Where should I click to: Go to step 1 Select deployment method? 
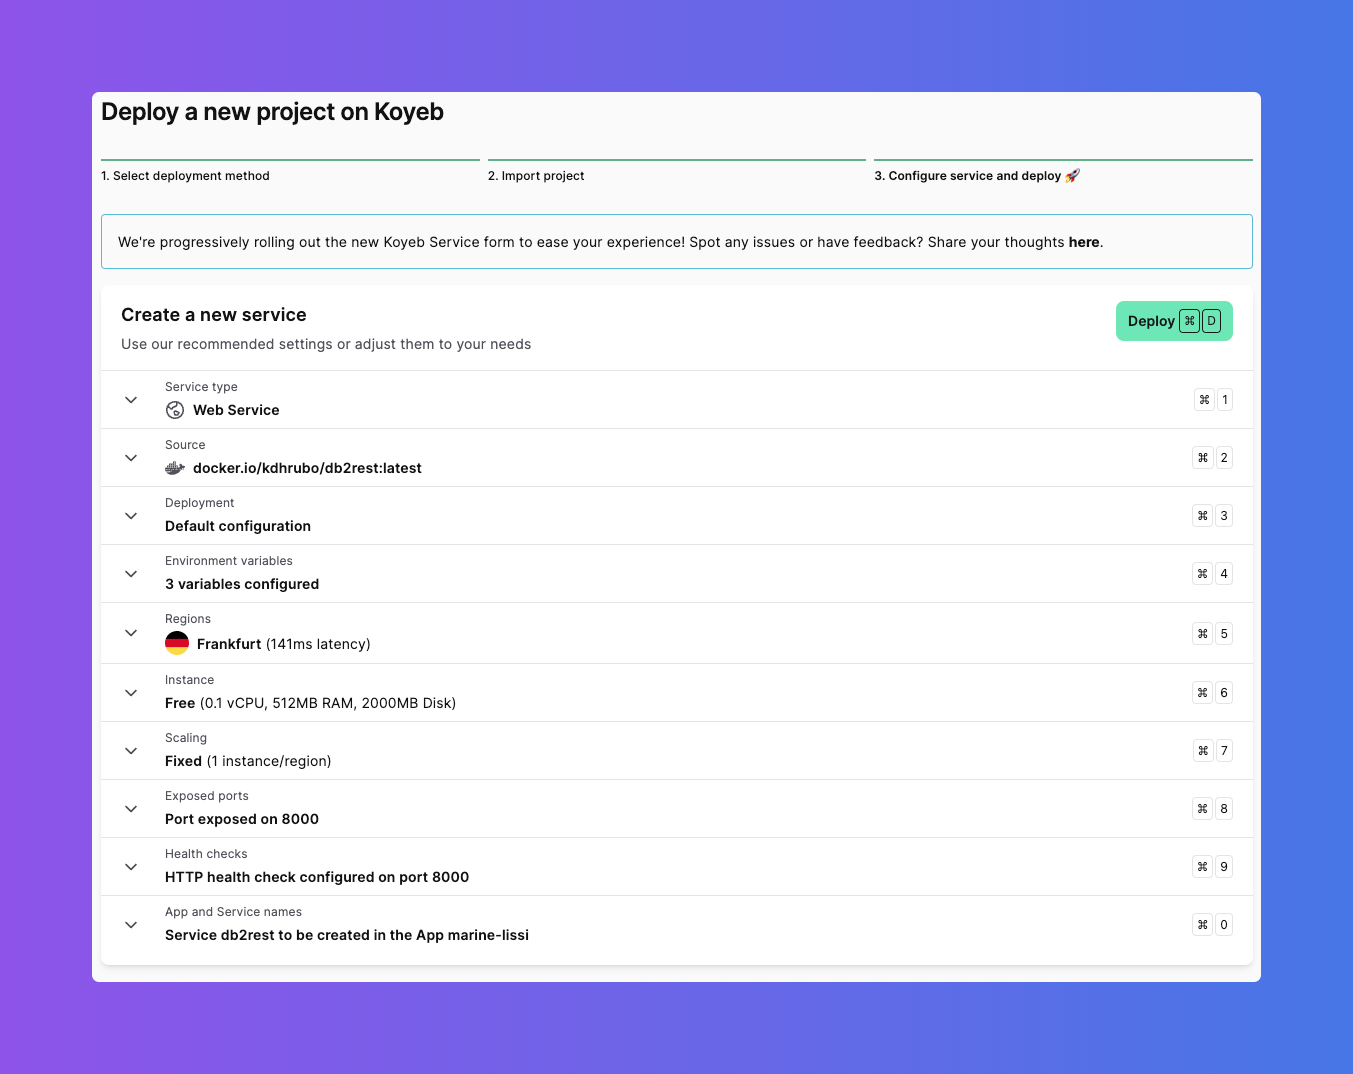[186, 176]
